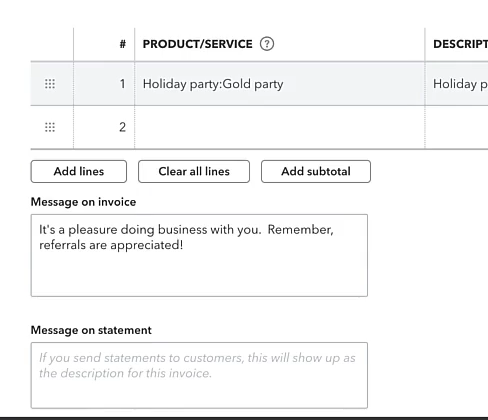Viewport: 488px width, 420px height.
Task: Click the DESCRIPTION column header
Action: [460, 44]
